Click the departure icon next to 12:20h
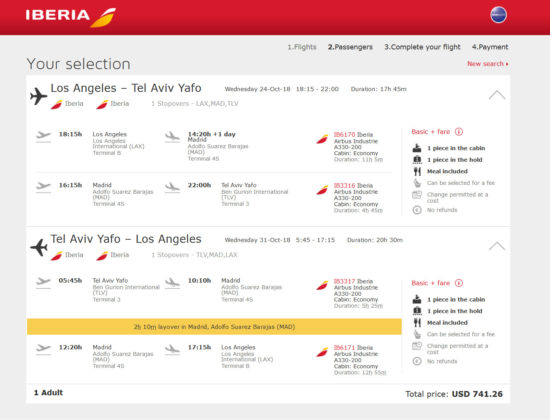Screen dimensions: 550x420 click(x=43, y=349)
